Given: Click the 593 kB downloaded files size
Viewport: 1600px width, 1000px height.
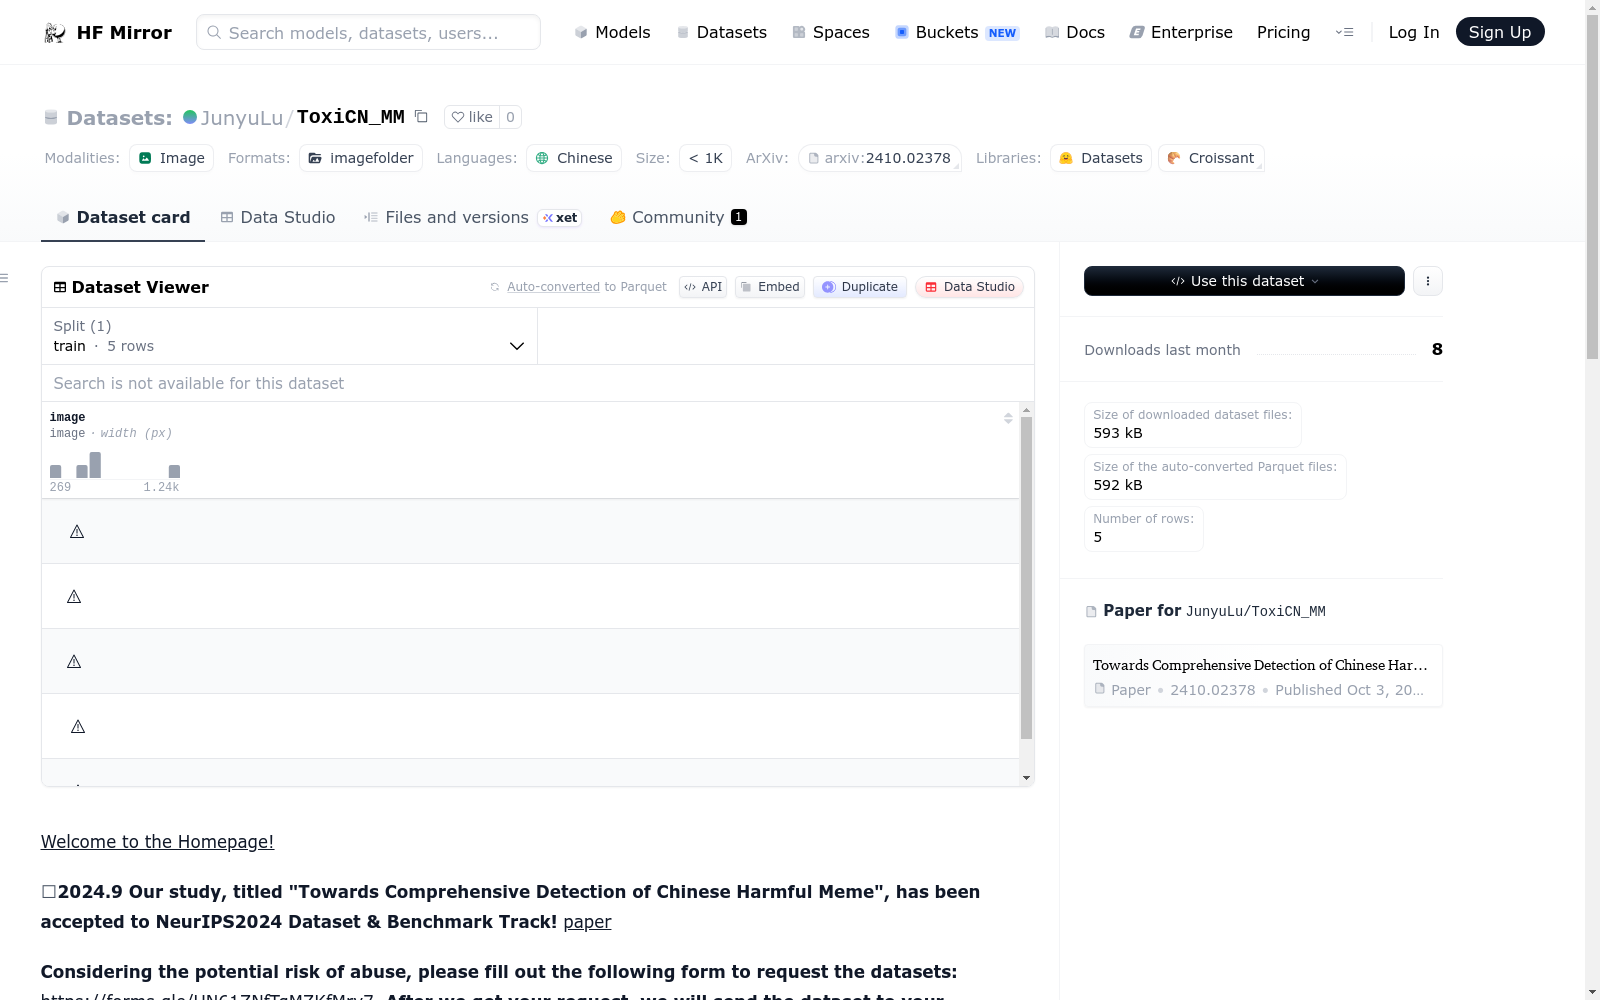Looking at the screenshot, I should click(1118, 433).
